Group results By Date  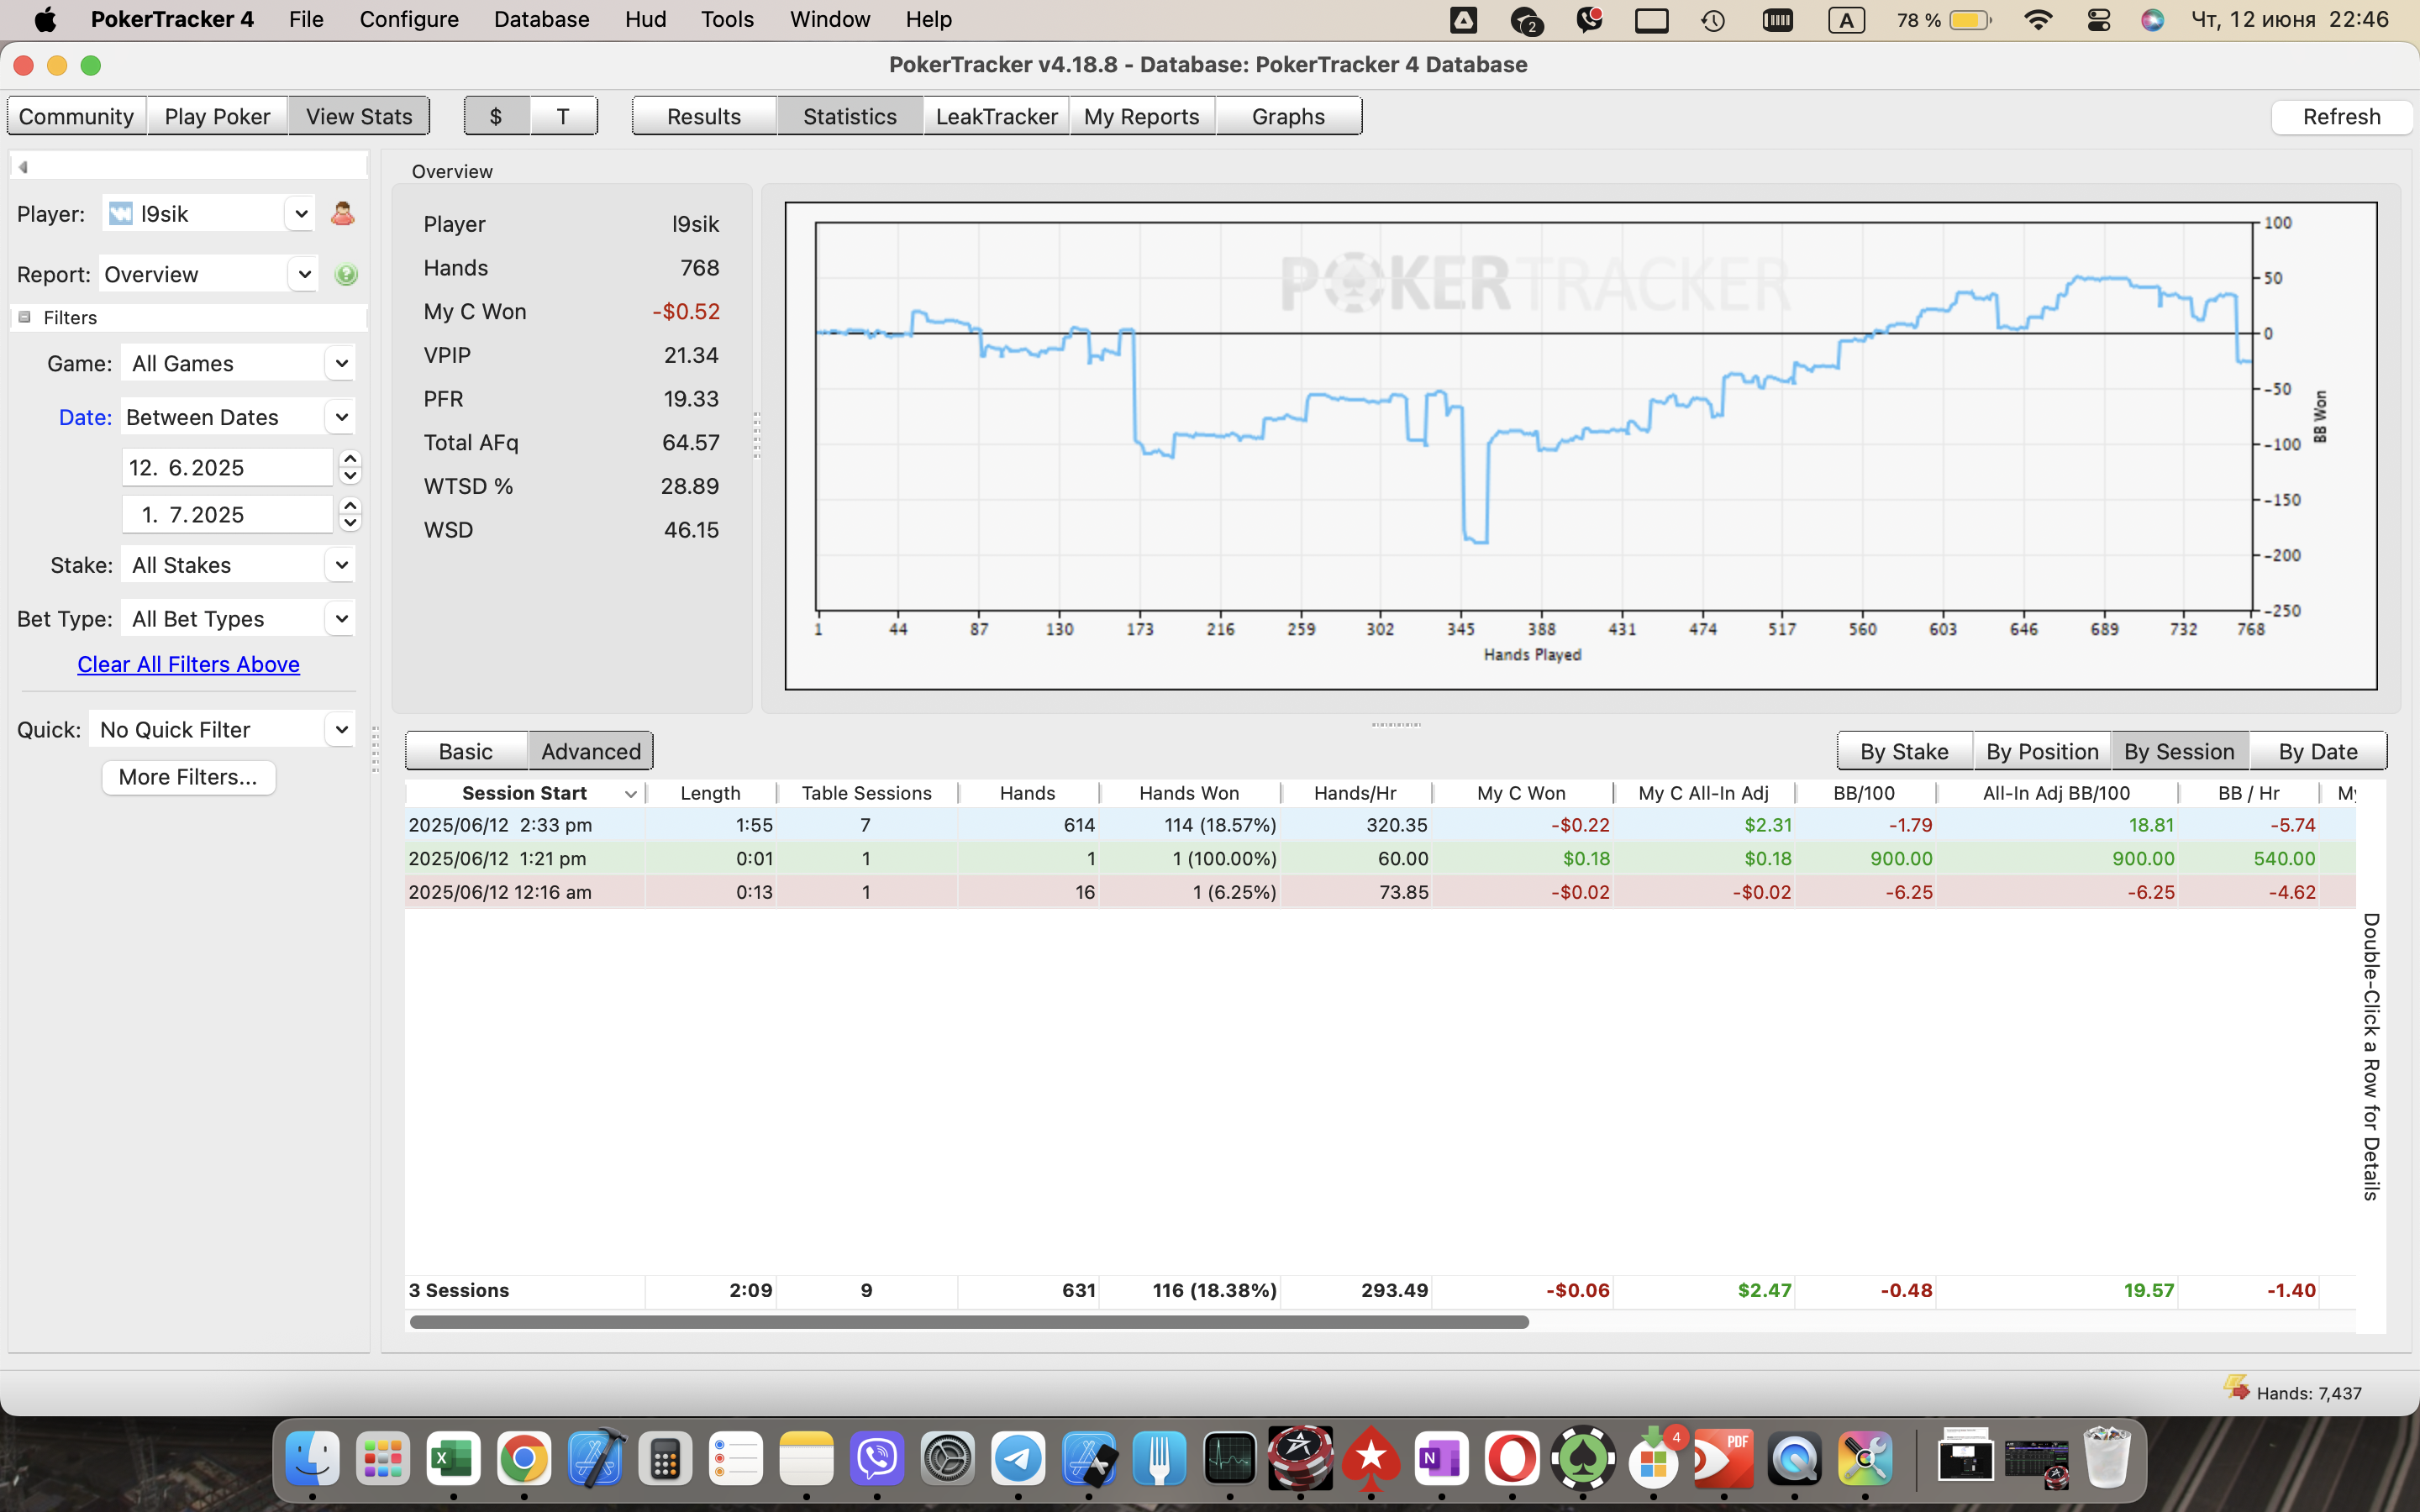coord(2318,751)
